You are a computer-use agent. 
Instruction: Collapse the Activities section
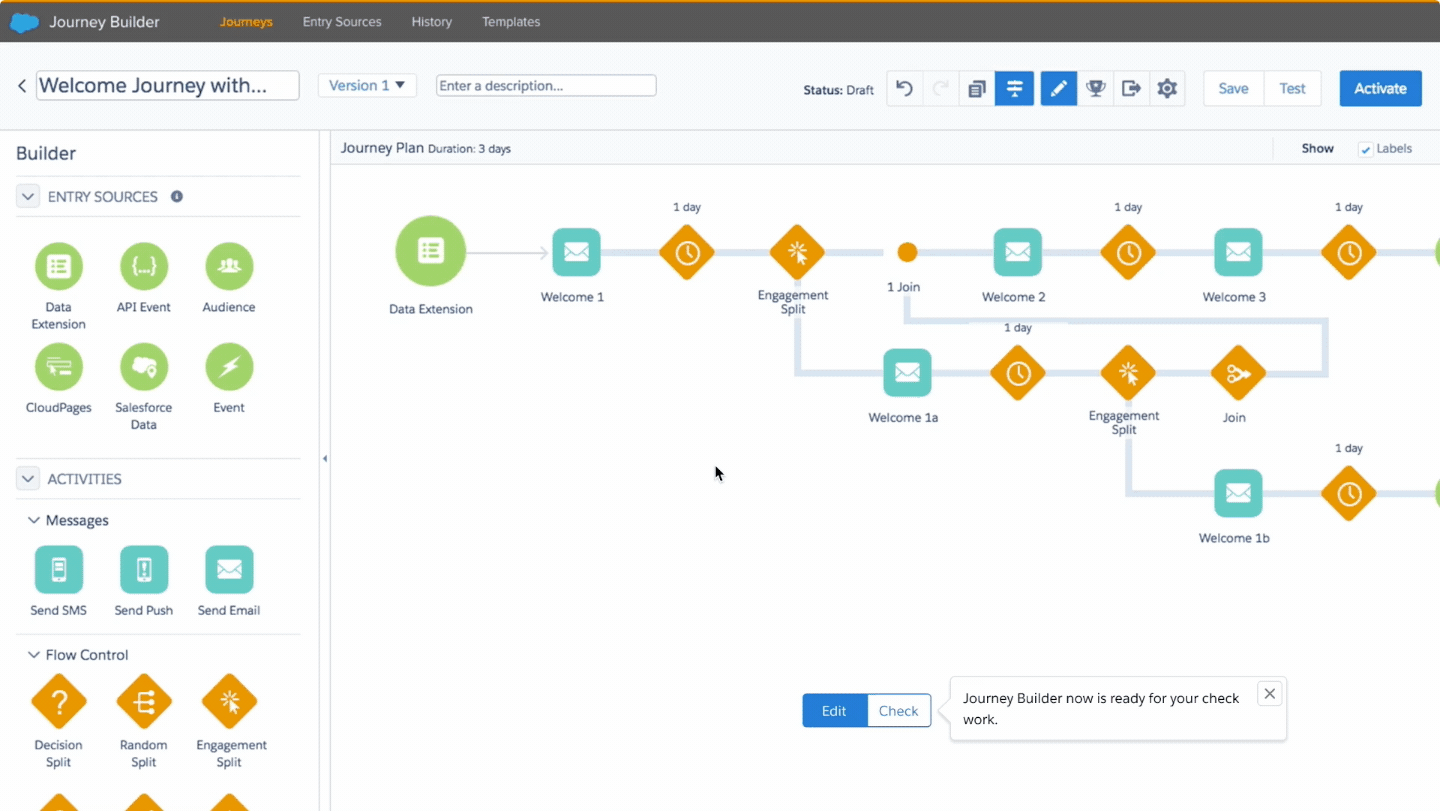point(27,479)
